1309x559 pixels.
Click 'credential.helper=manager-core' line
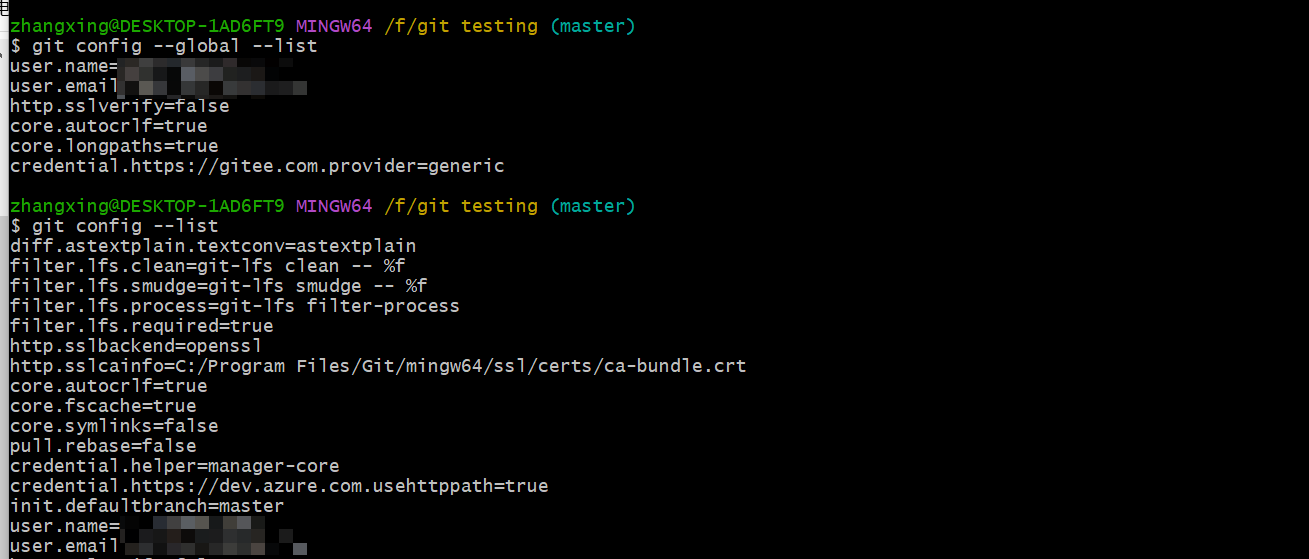[x=175, y=466]
